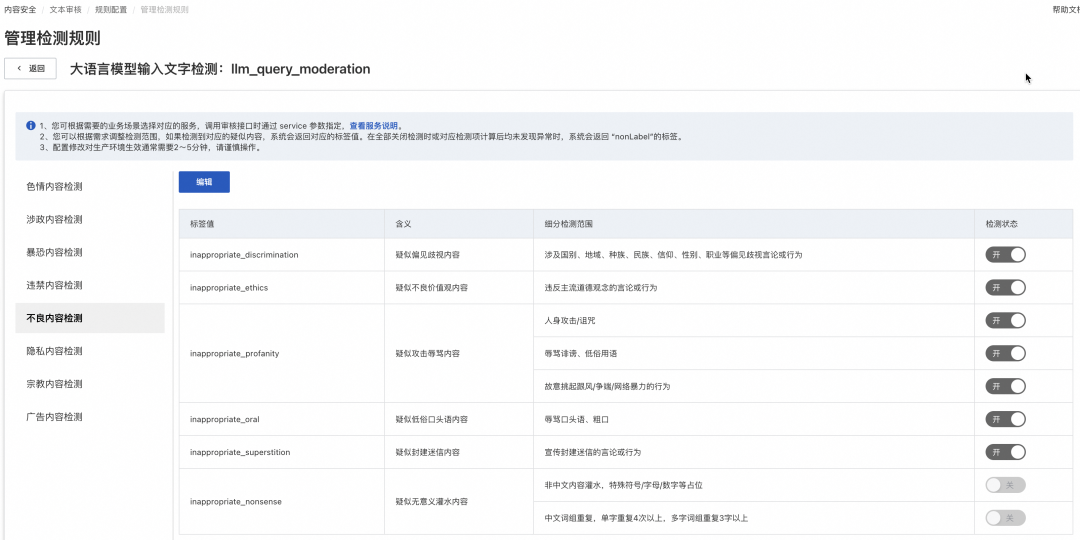Select the 涉政内容检测 tab
The image size is (1080, 540).
90,220
